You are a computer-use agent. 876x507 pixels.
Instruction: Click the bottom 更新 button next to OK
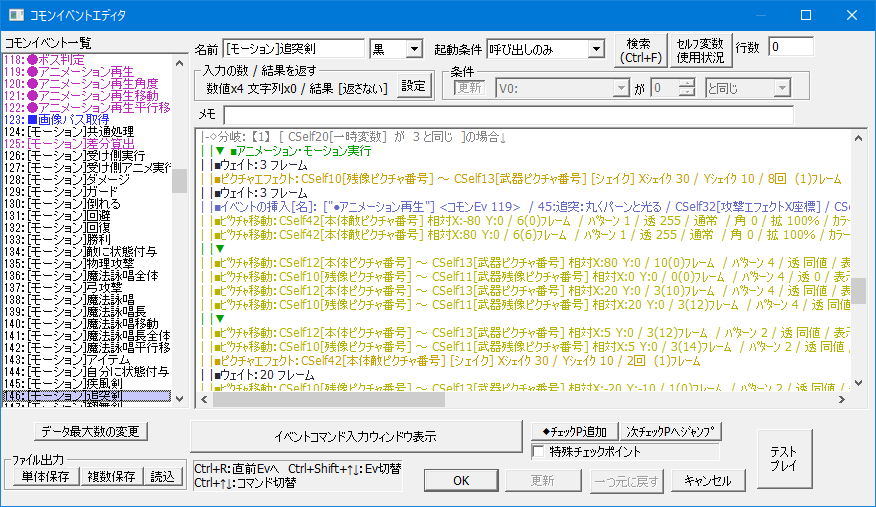coord(543,481)
